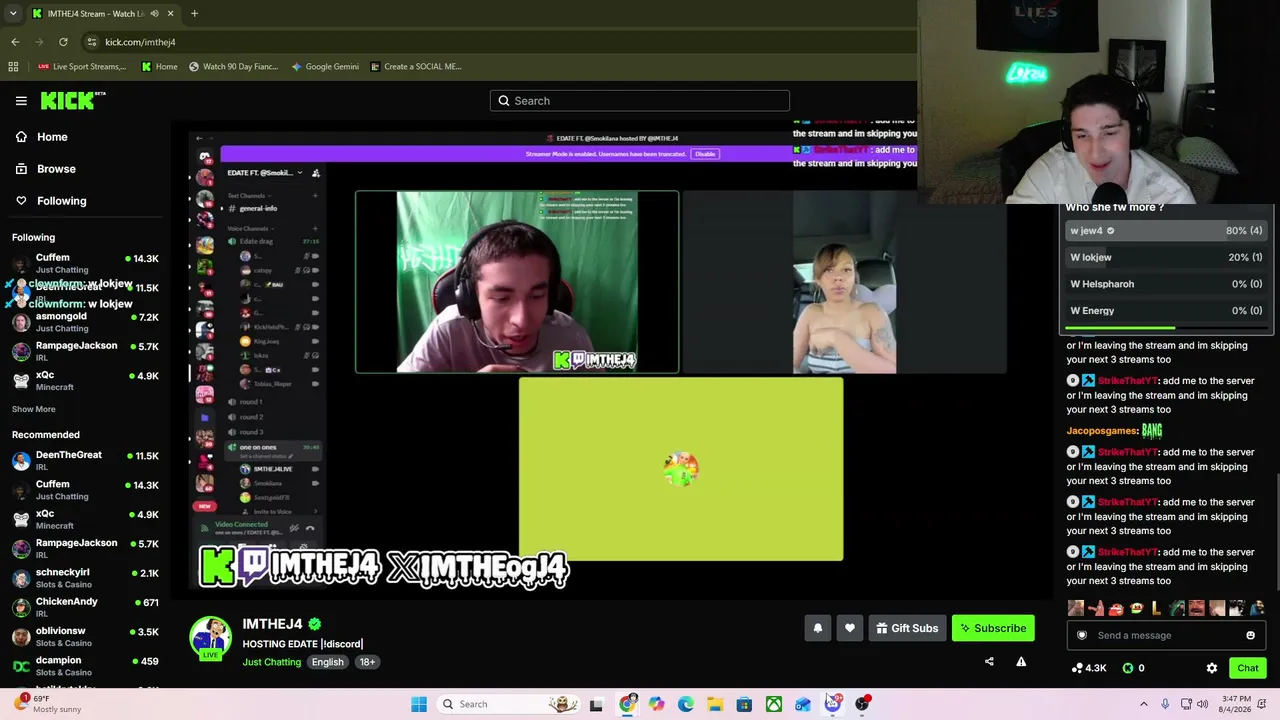Click the green Chat send button
Screen dimensions: 1280x720
1247,668
